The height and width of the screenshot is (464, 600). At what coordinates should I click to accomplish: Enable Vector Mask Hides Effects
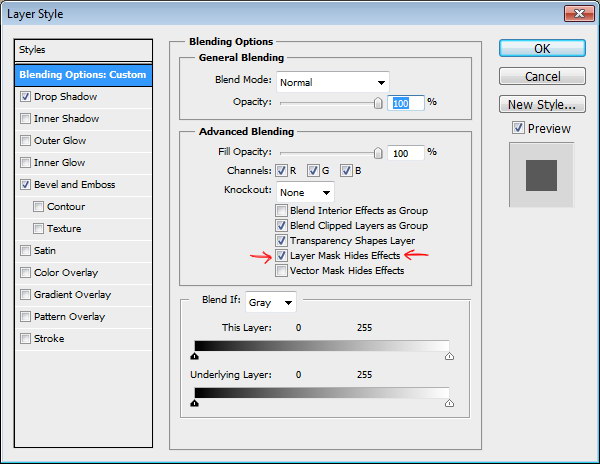tap(282, 271)
